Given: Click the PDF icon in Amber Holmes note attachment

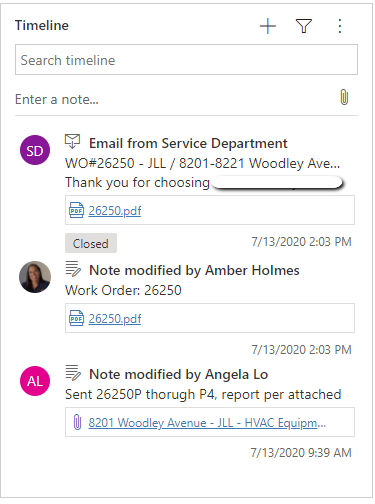Looking at the screenshot, I should tap(76, 318).
